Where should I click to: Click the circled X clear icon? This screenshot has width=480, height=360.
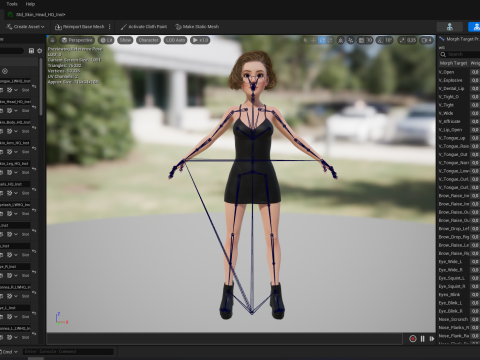point(5,71)
